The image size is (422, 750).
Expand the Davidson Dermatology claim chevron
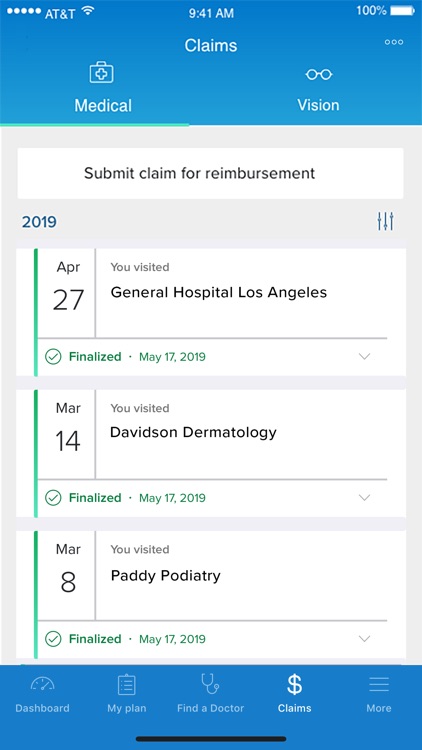365,497
